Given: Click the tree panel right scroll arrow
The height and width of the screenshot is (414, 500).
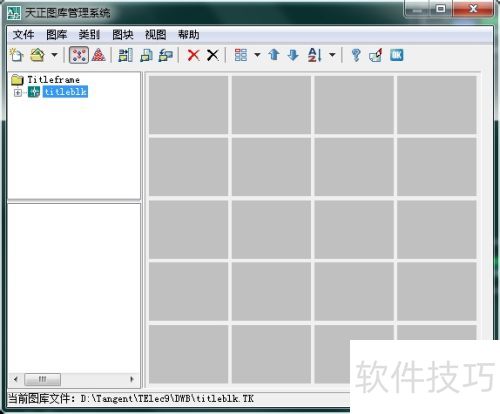Looking at the screenshot, I should (x=132, y=379).
